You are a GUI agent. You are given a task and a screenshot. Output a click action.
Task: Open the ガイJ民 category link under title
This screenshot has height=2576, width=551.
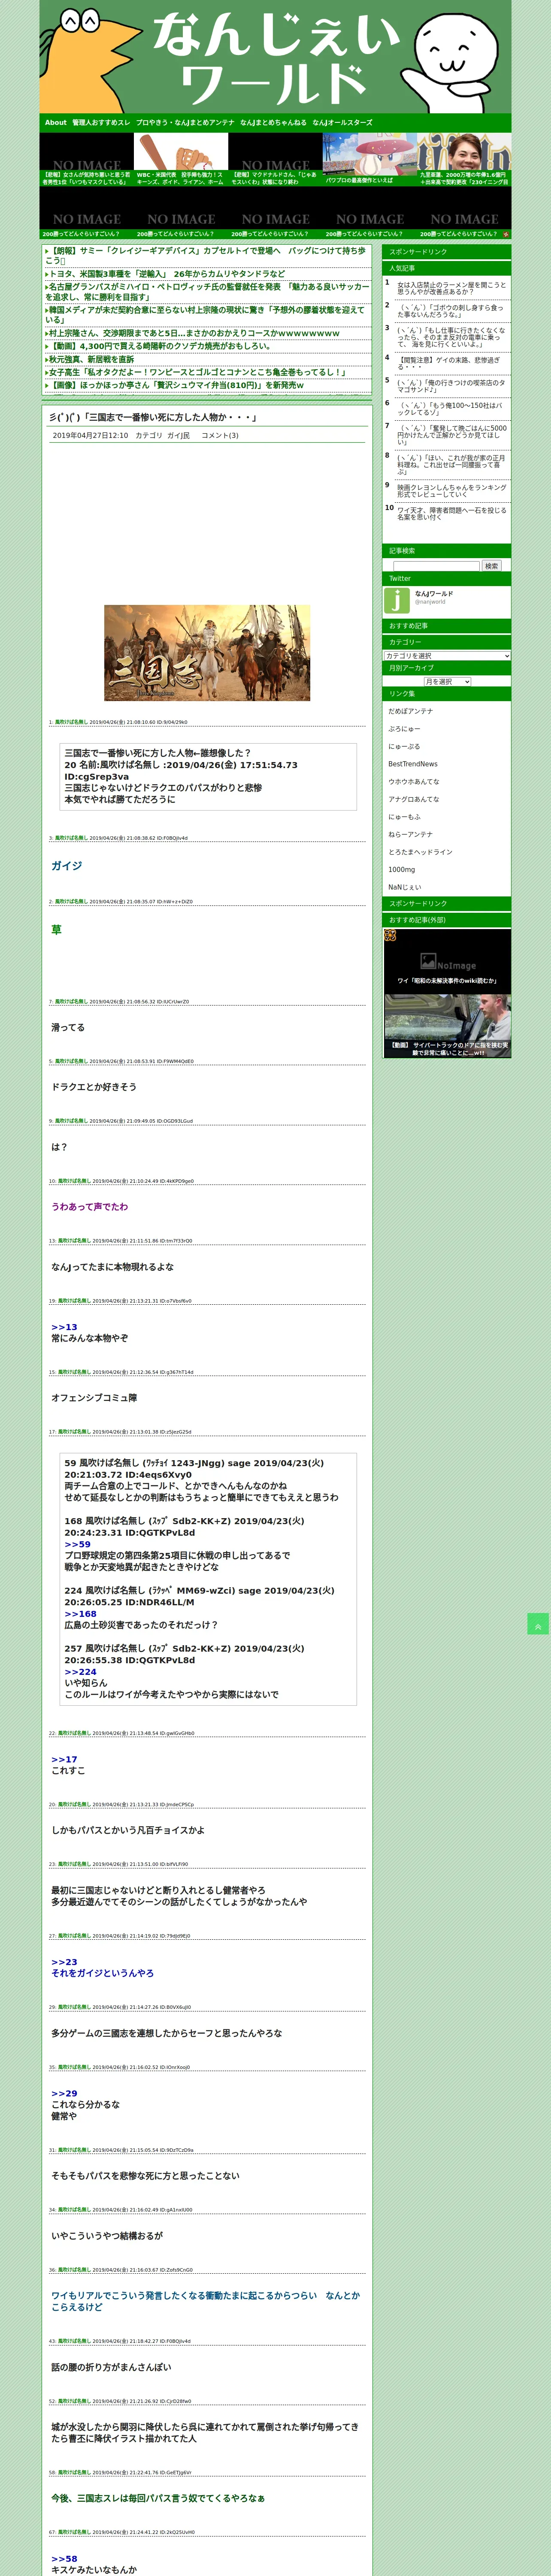pyautogui.click(x=178, y=436)
